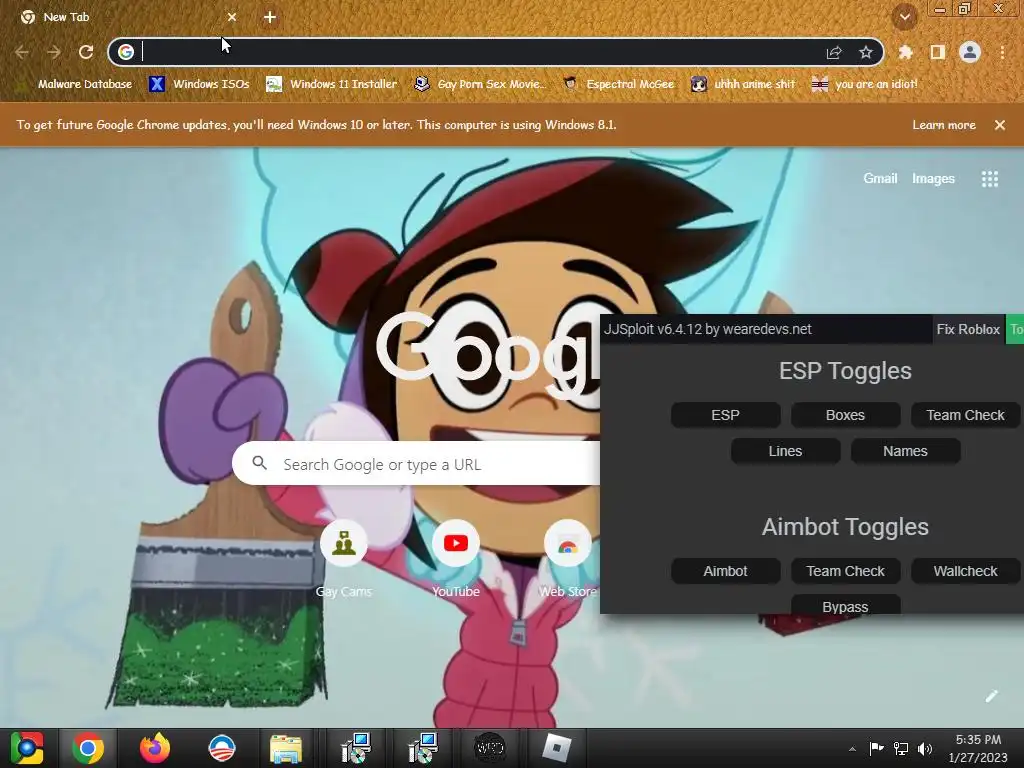The width and height of the screenshot is (1024, 768).
Task: Toggle Team Check under Aimbot Toggles
Action: click(845, 571)
